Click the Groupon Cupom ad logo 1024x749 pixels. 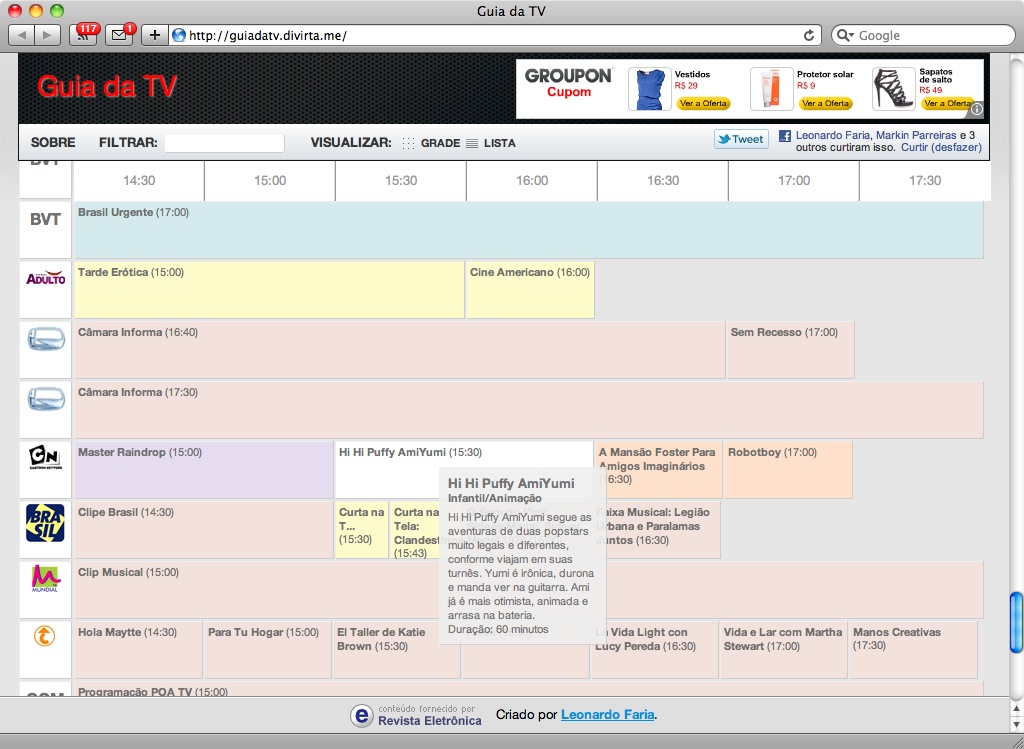(x=568, y=82)
